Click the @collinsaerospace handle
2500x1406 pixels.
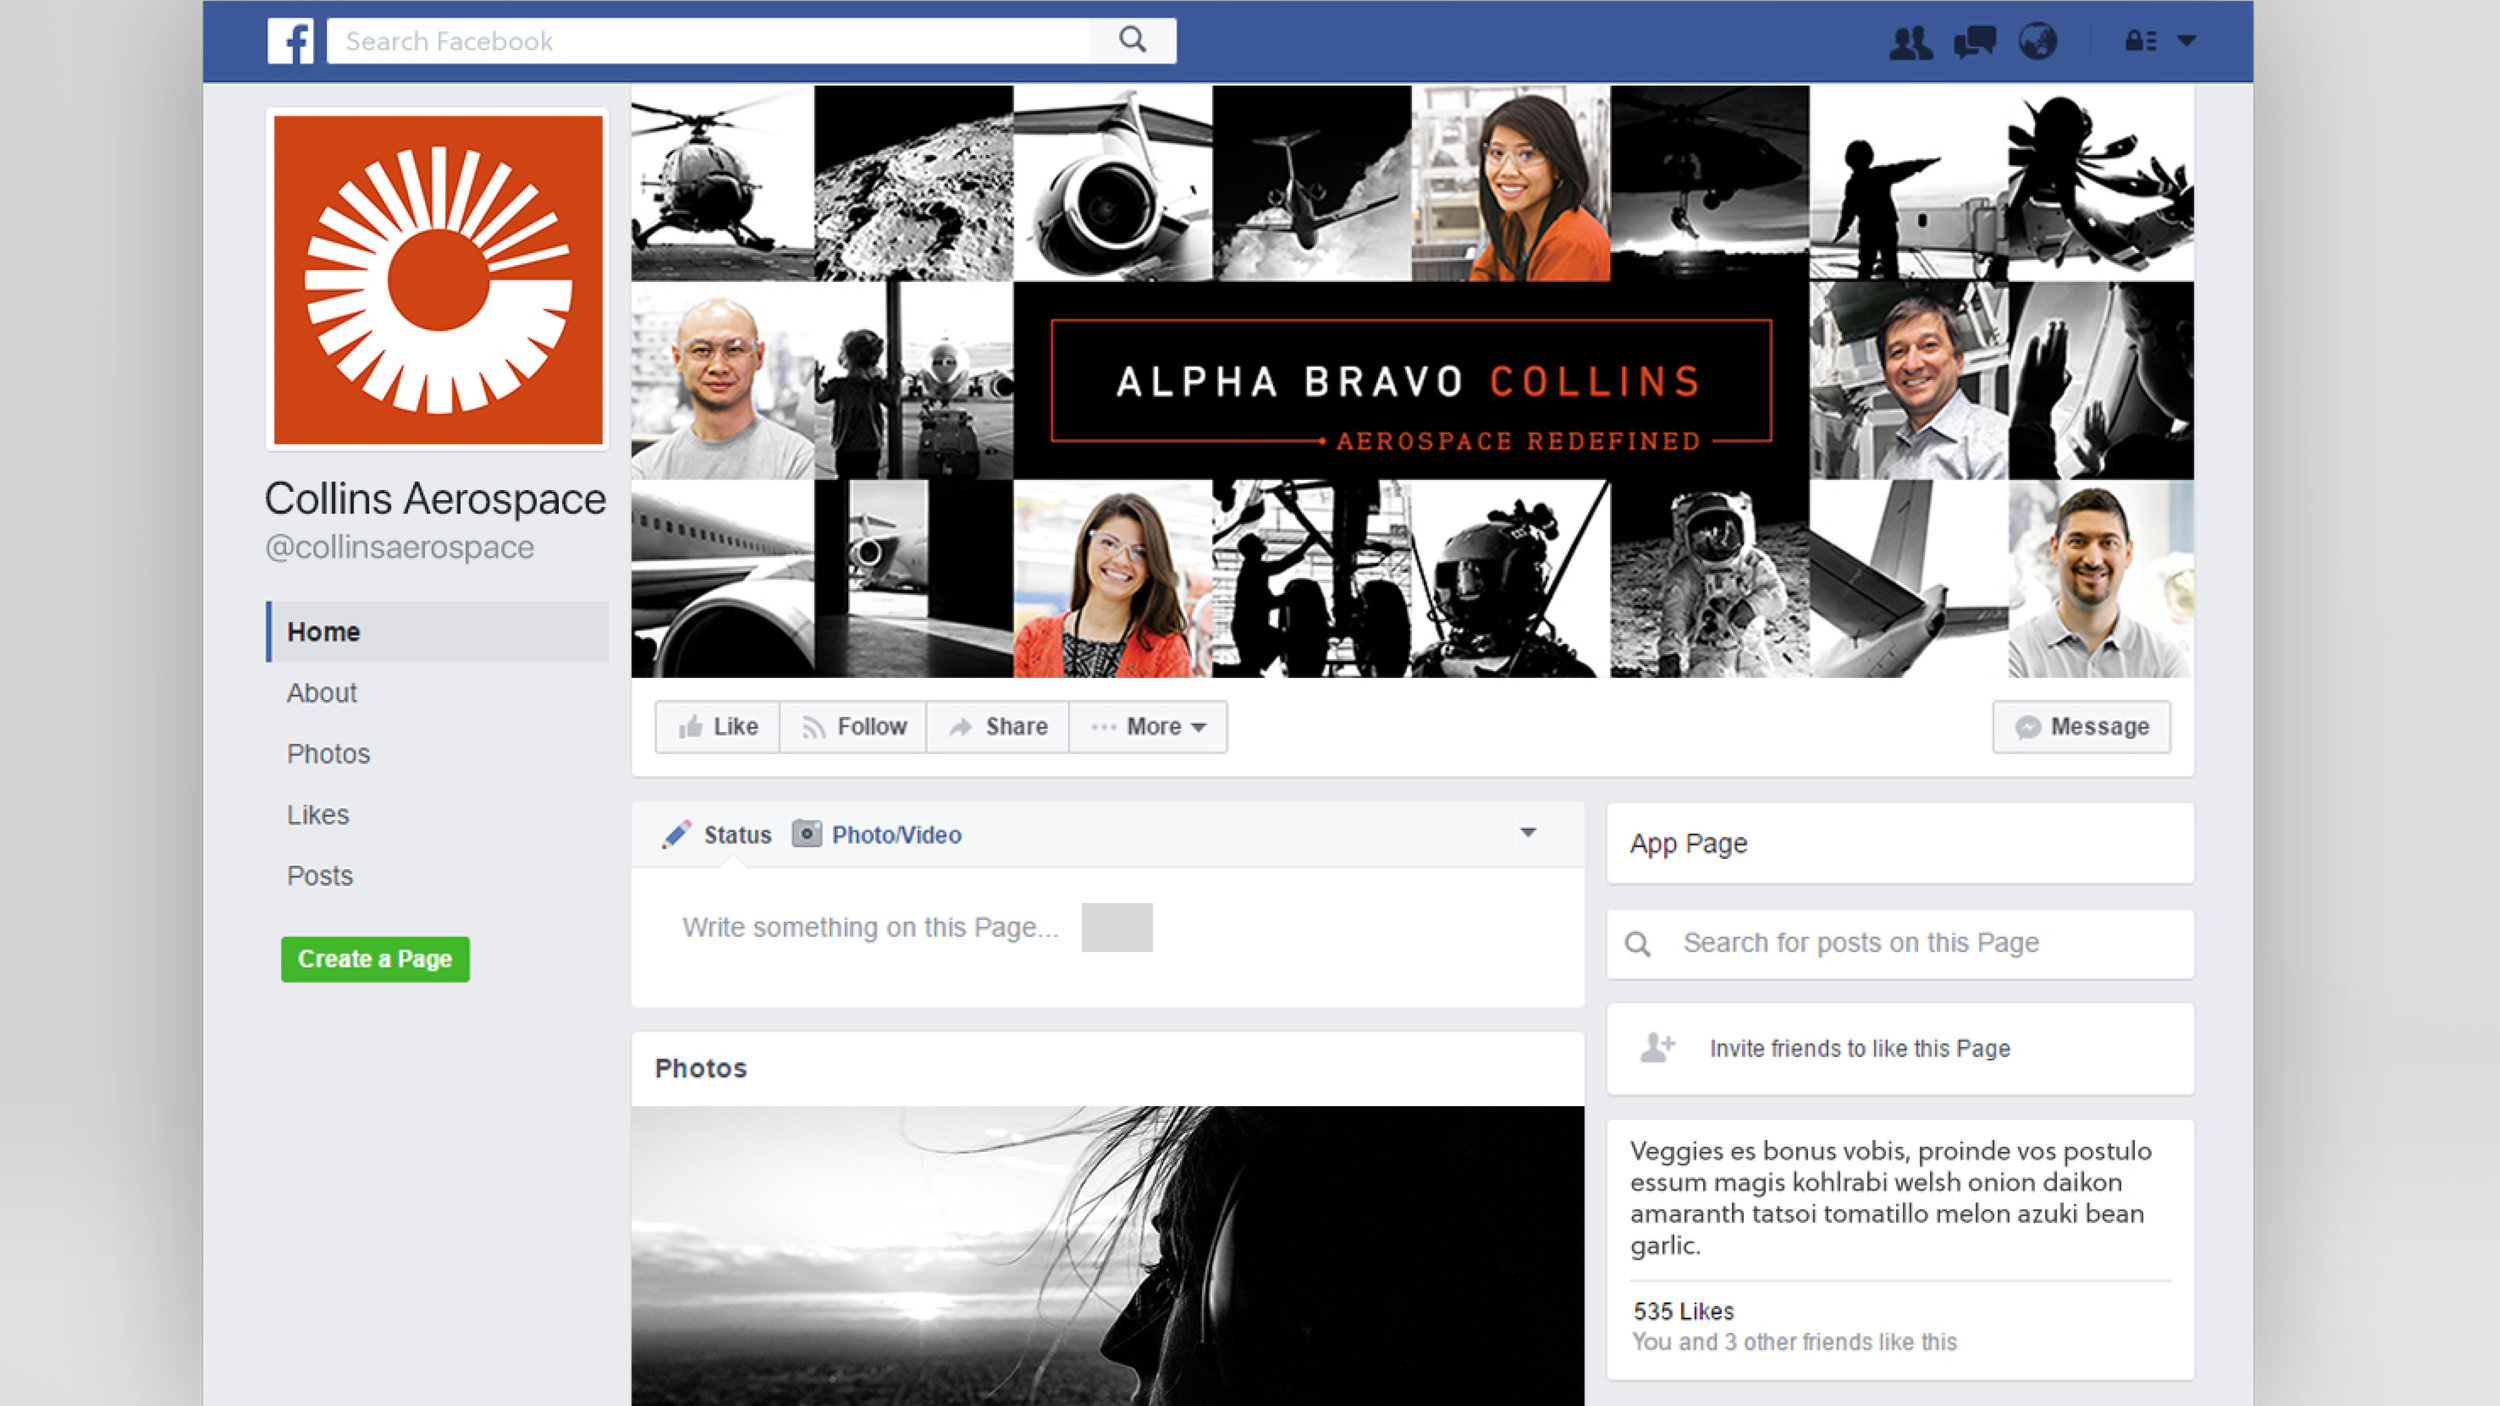(x=399, y=547)
